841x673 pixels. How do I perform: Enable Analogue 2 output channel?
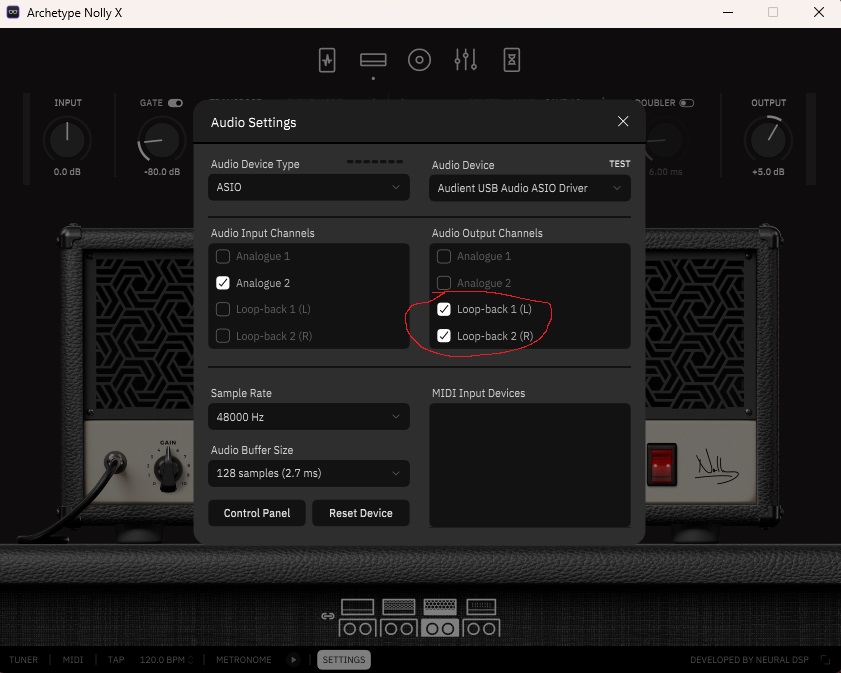[x=444, y=283]
